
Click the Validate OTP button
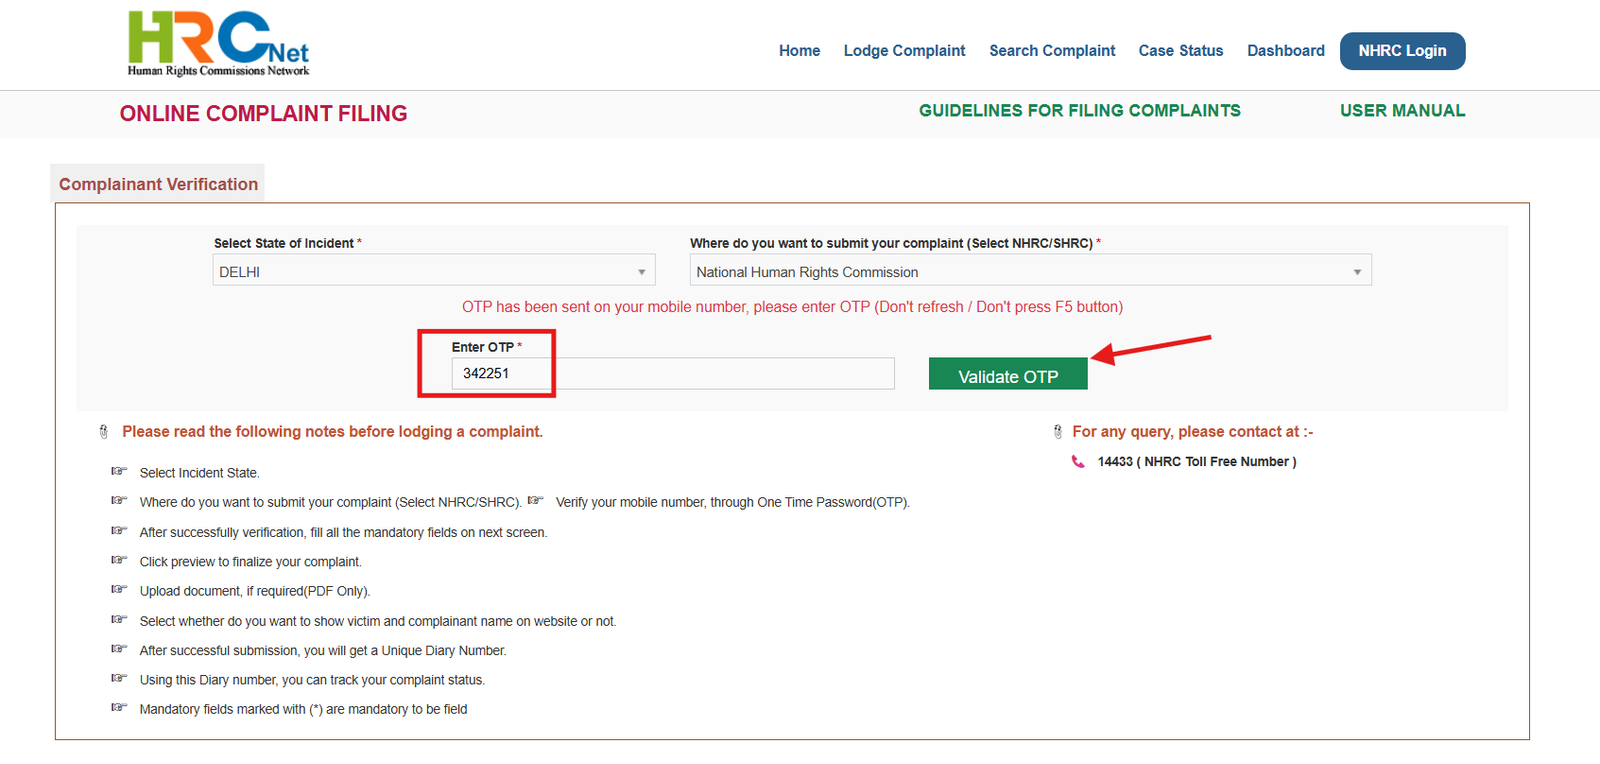tap(1008, 374)
